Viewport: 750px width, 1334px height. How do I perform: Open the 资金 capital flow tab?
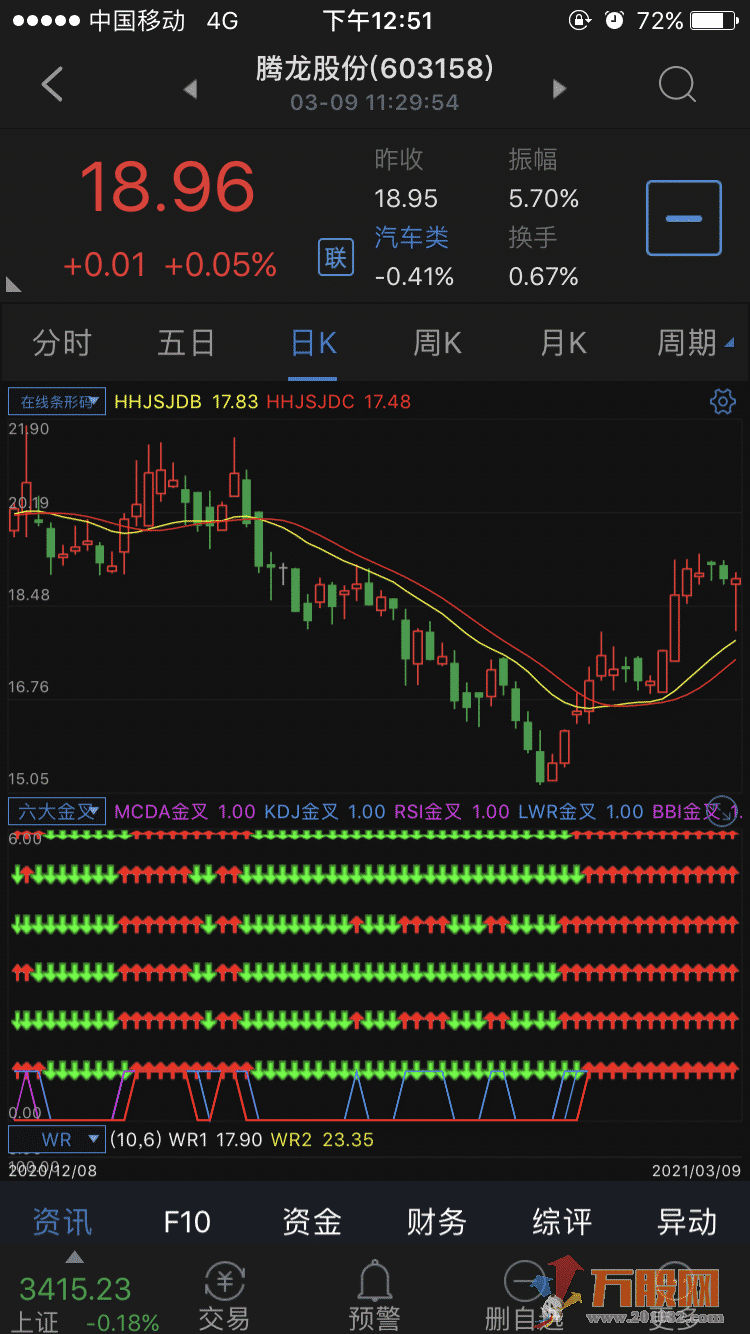[312, 1221]
